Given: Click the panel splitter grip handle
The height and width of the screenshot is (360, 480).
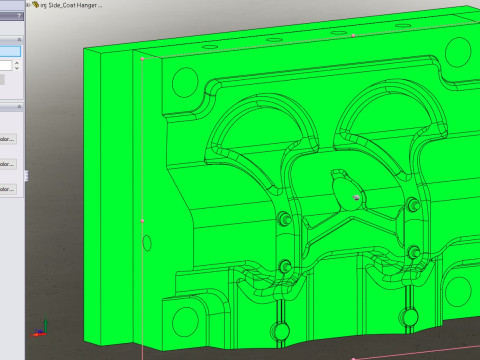Looking at the screenshot, I should click(26, 176).
